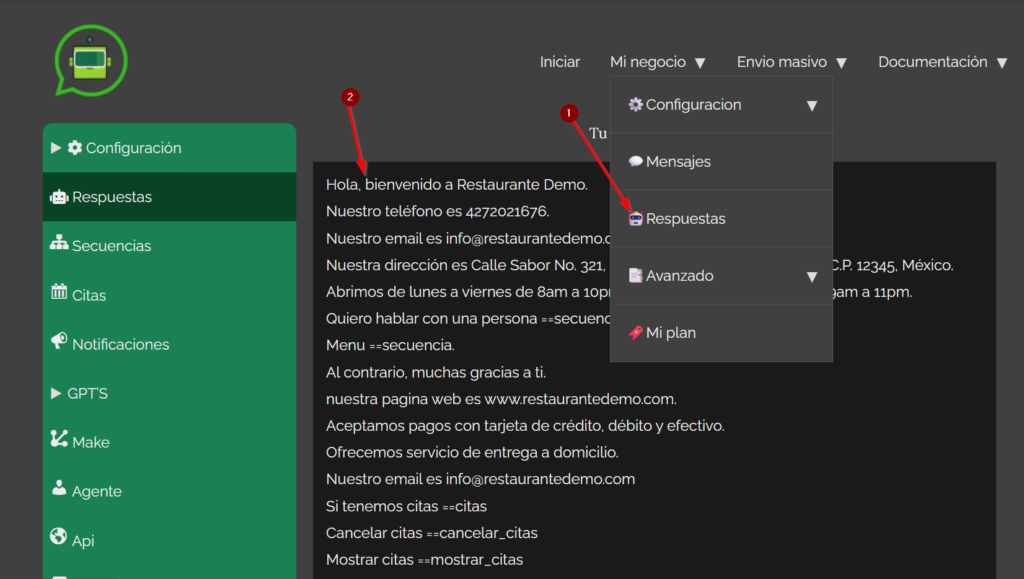
Task: Open the Envio masivo dropdown arrow
Action: coord(841,63)
